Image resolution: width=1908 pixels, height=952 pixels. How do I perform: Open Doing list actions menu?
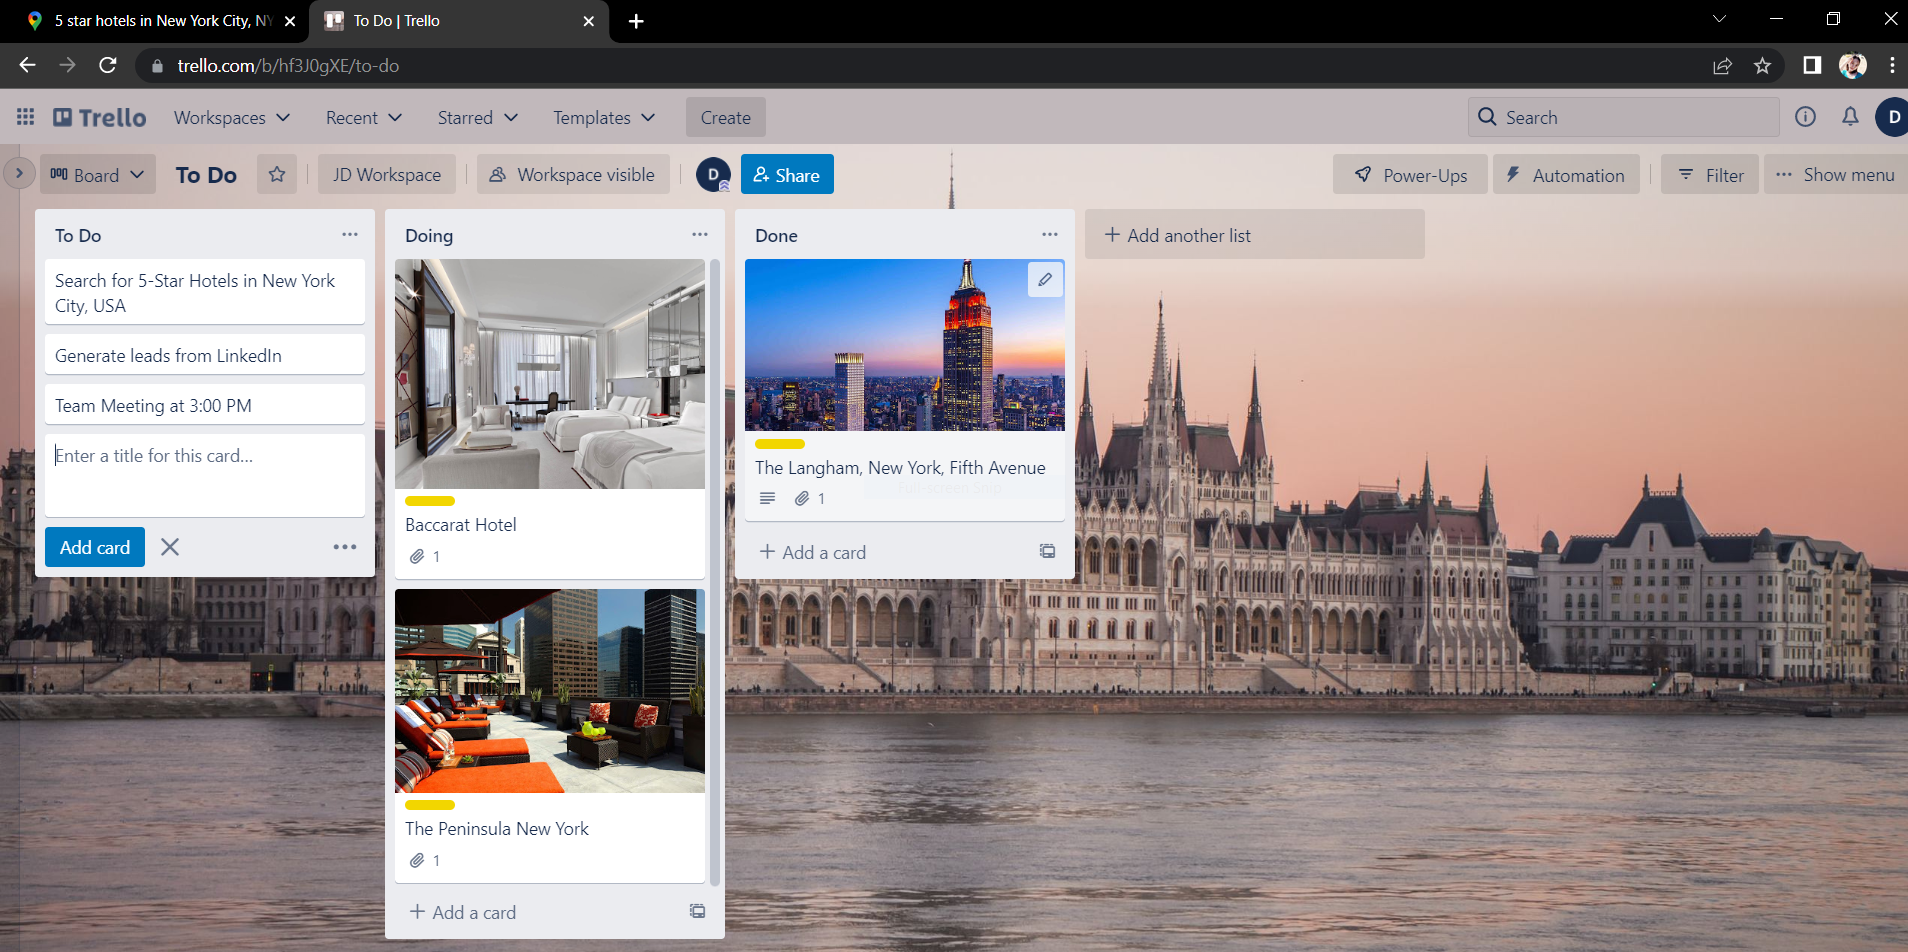click(699, 235)
